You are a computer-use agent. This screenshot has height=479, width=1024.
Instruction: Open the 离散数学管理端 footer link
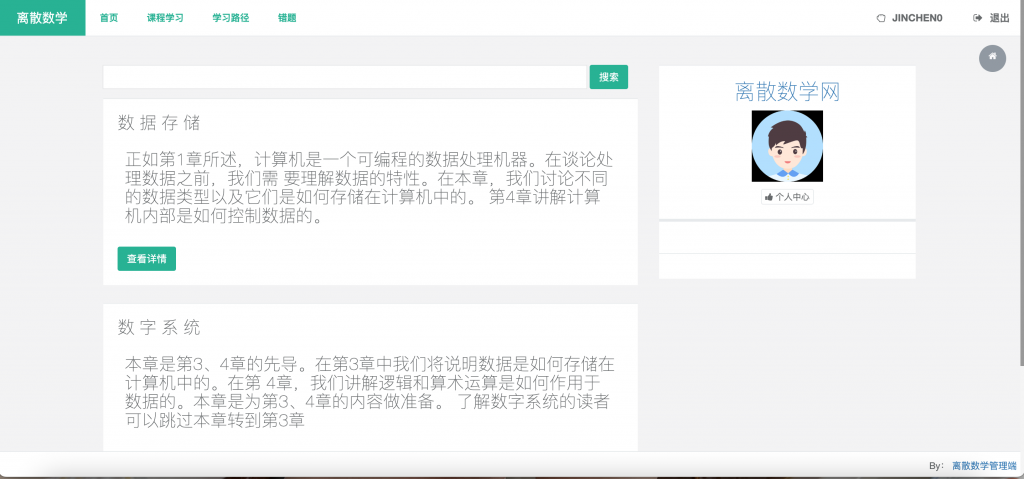tap(984, 466)
